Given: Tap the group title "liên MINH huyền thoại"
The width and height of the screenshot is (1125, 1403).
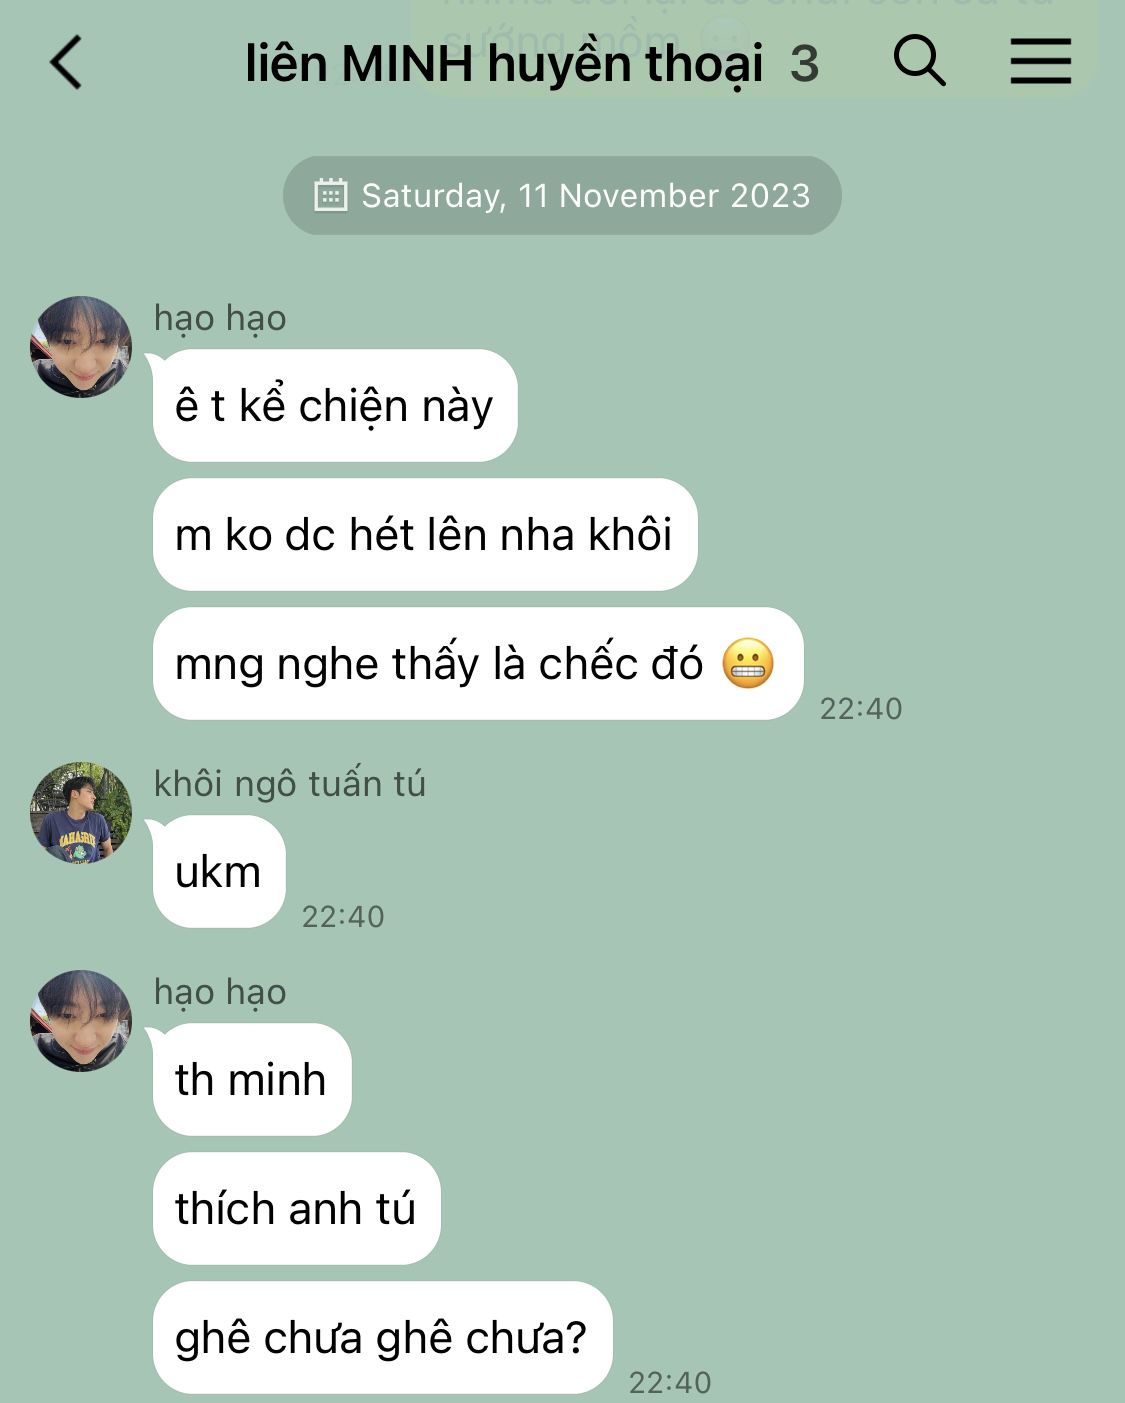Looking at the screenshot, I should click(504, 64).
